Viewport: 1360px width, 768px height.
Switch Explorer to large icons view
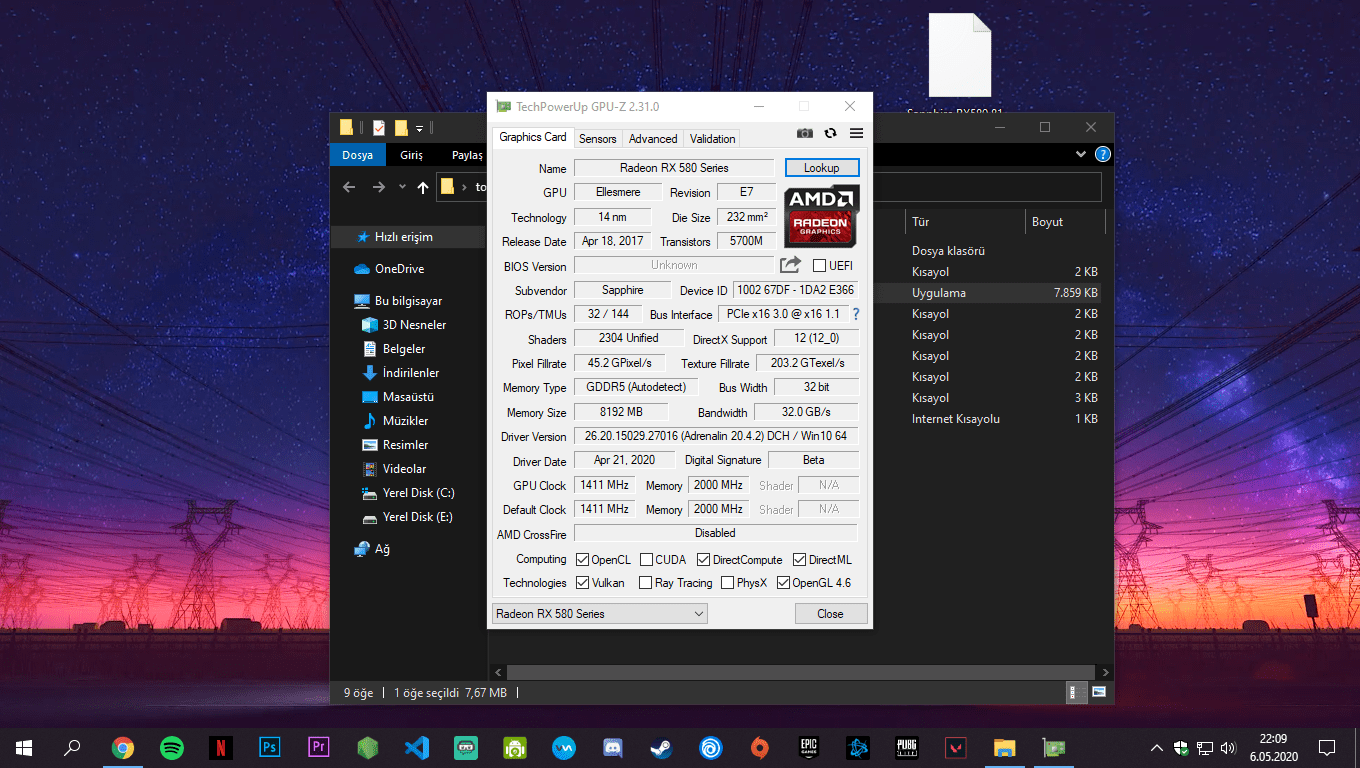1099,692
